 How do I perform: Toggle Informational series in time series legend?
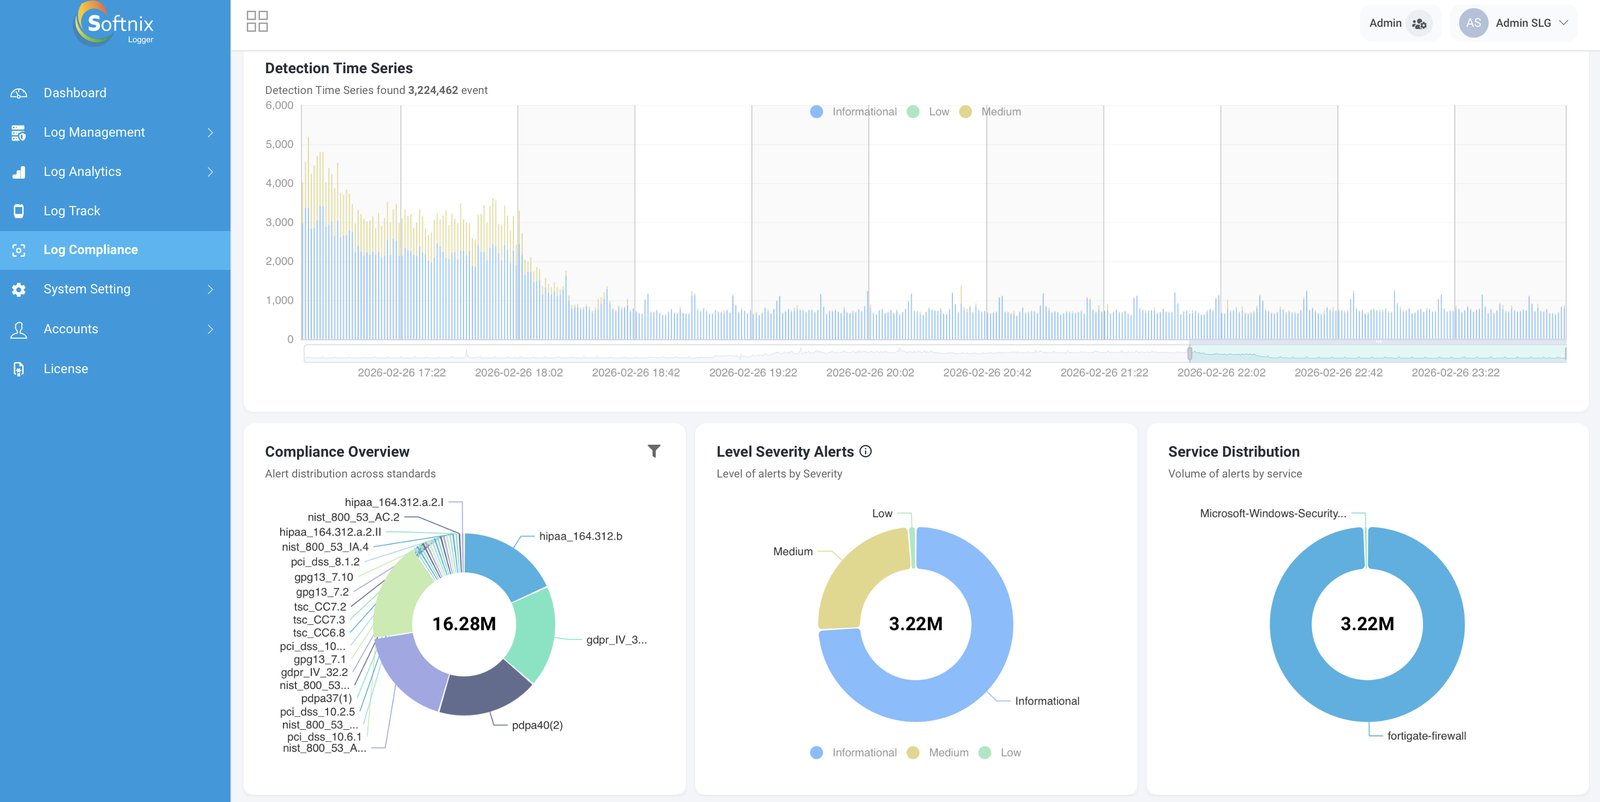pyautogui.click(x=853, y=112)
